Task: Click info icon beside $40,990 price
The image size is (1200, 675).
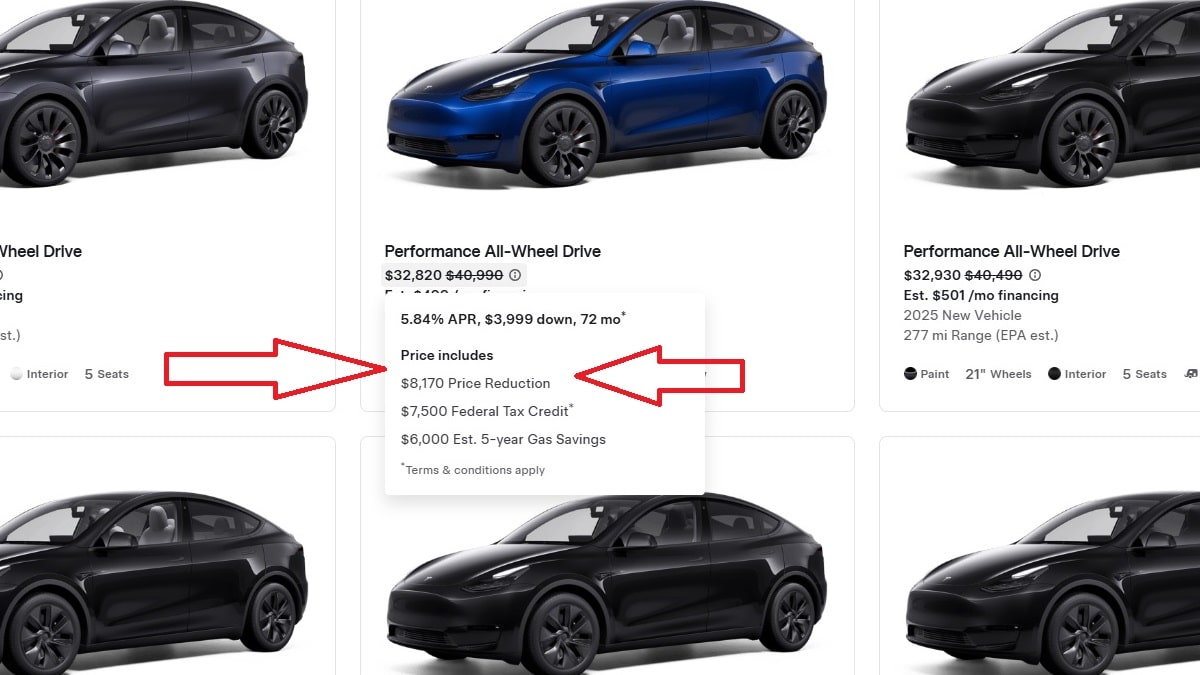Action: [515, 275]
